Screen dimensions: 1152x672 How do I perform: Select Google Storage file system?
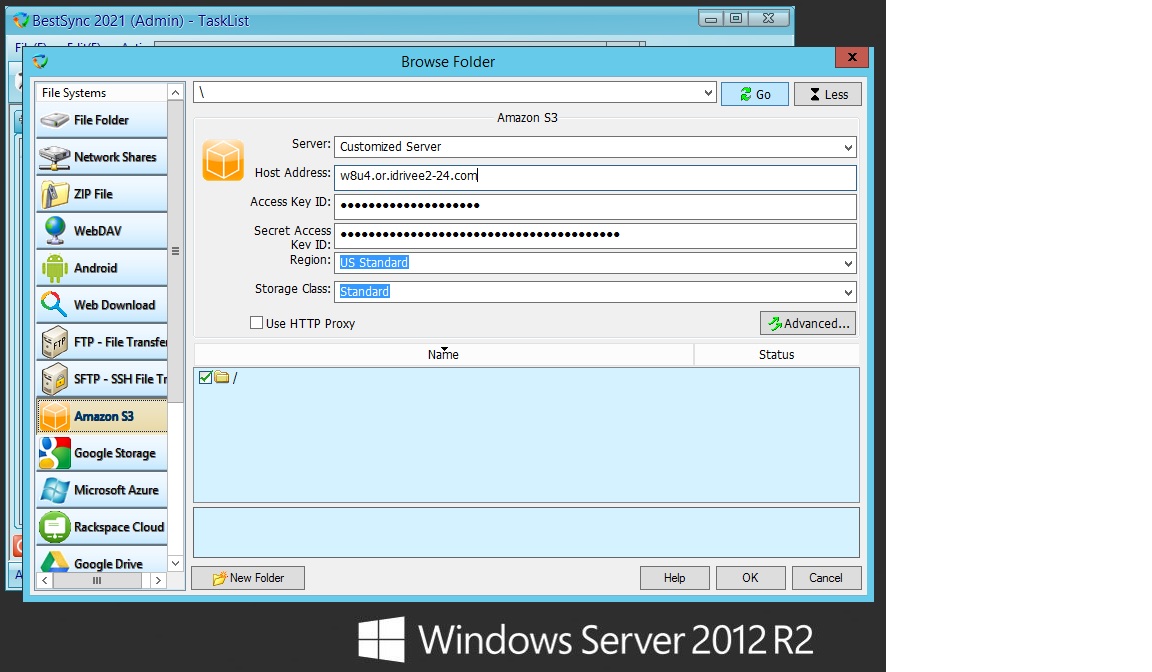(102, 453)
